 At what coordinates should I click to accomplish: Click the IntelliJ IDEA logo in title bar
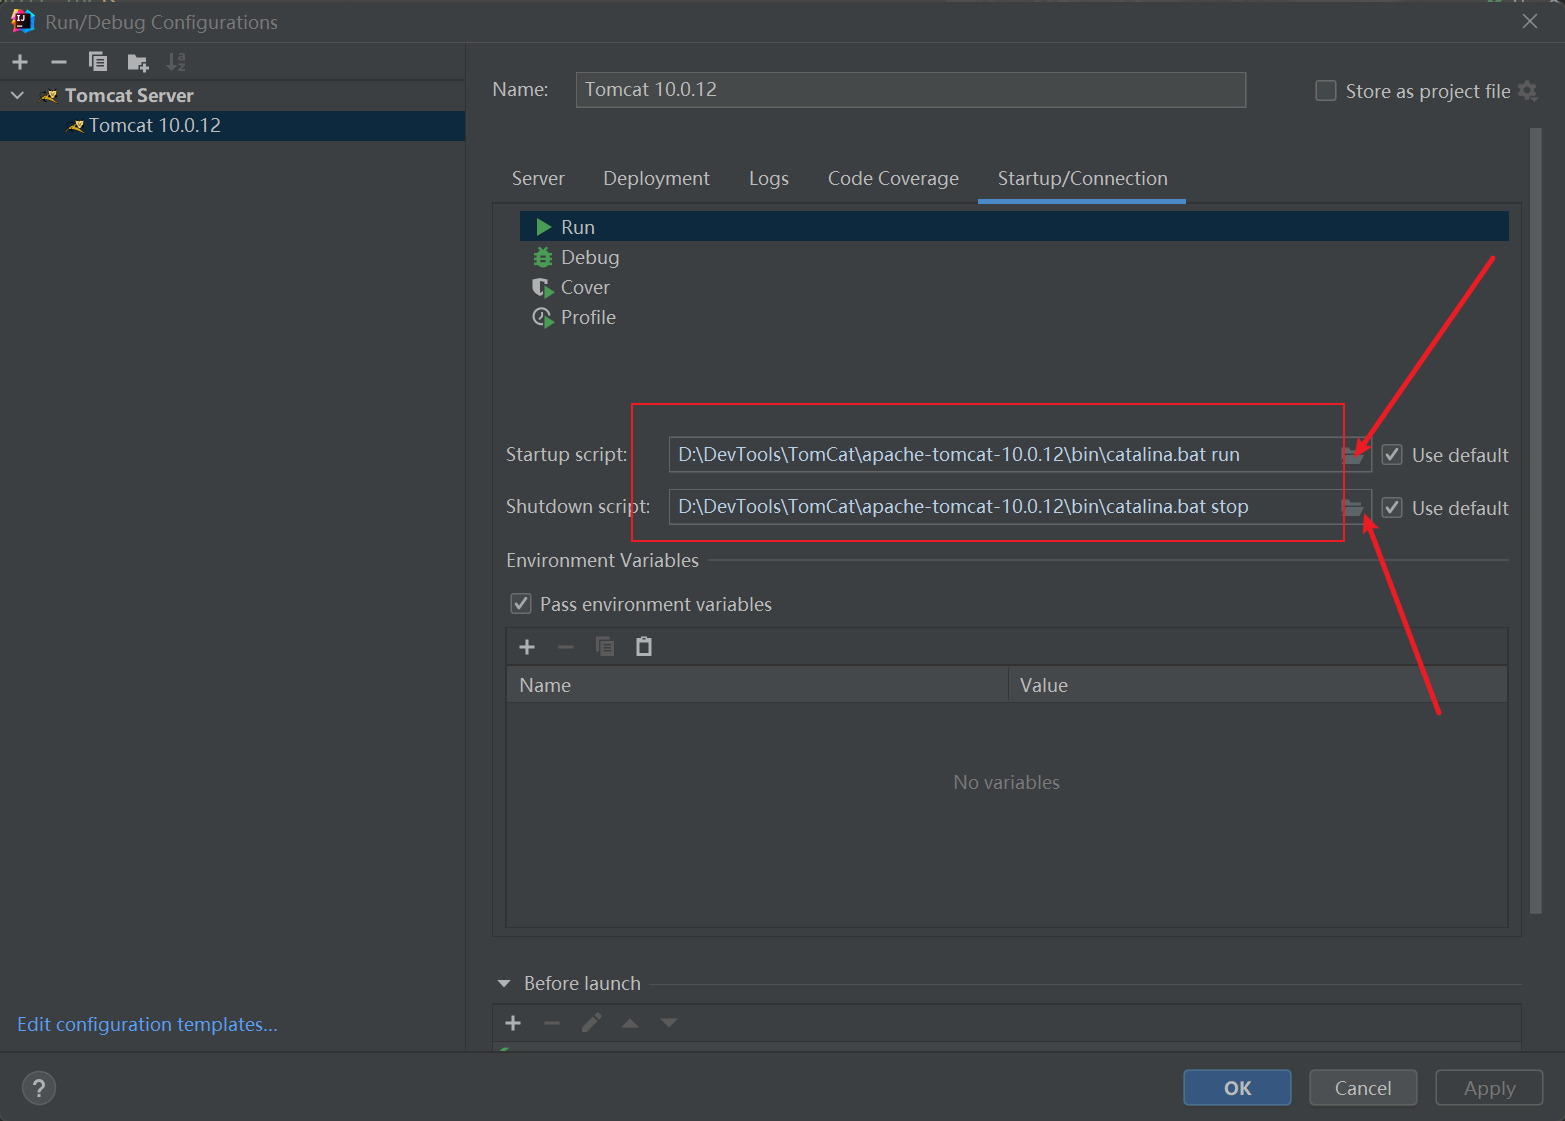(x=22, y=21)
